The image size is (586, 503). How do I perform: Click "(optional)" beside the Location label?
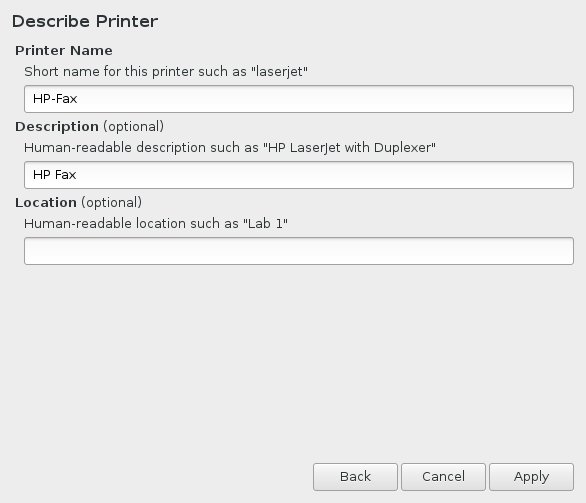(x=111, y=203)
